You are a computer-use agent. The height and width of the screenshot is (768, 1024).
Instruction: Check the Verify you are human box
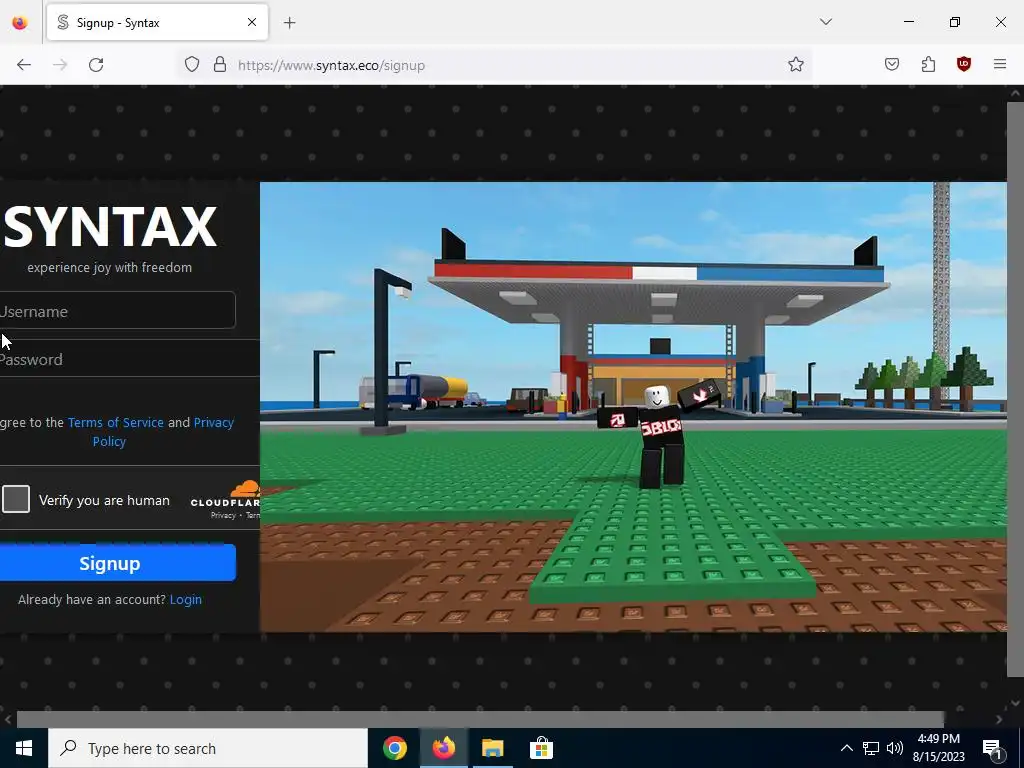pyautogui.click(x=16, y=500)
